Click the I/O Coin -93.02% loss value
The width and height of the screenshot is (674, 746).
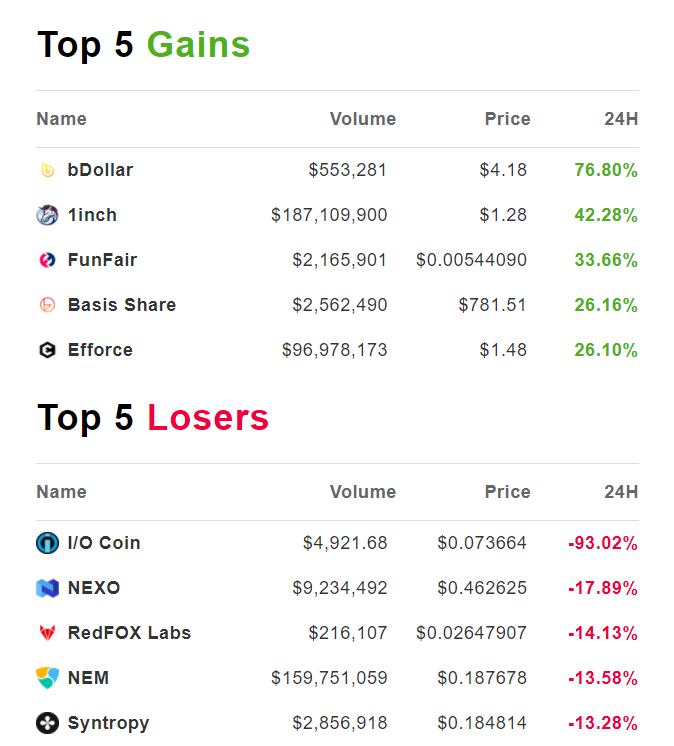point(603,543)
